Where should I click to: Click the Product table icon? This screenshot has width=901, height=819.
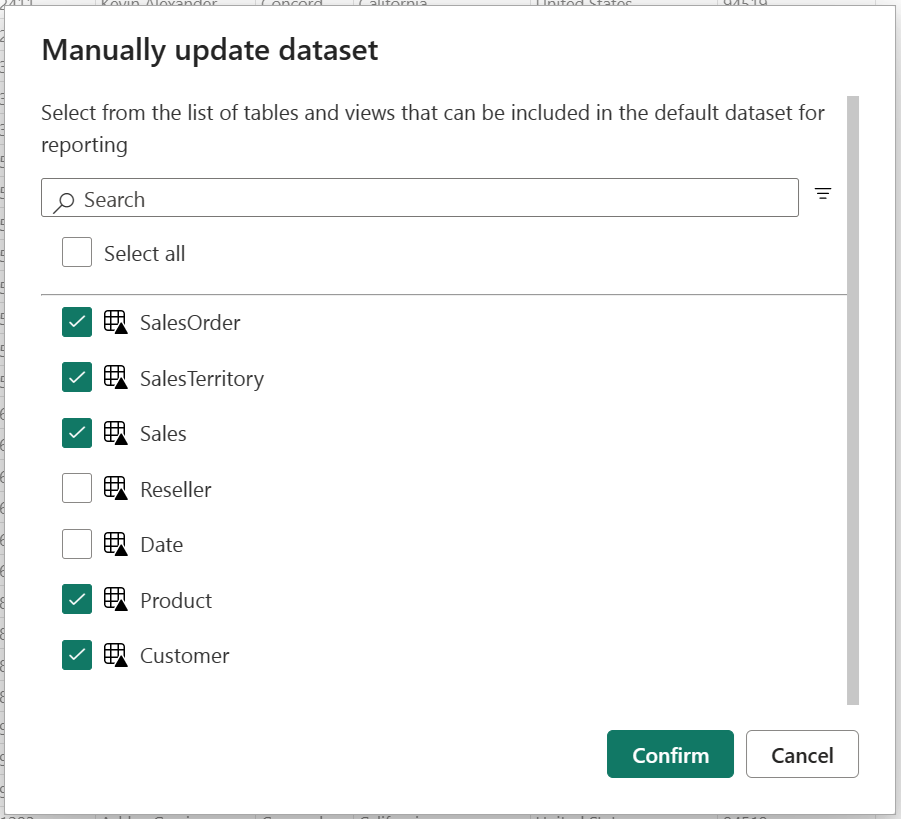click(117, 600)
